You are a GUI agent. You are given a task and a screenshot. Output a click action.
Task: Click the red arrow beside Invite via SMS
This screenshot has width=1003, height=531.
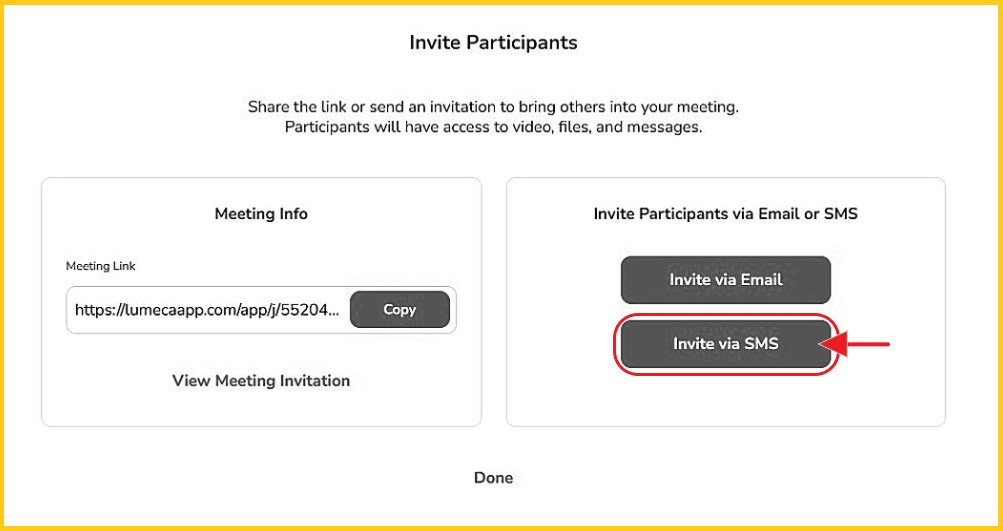pyautogui.click(x=862, y=345)
